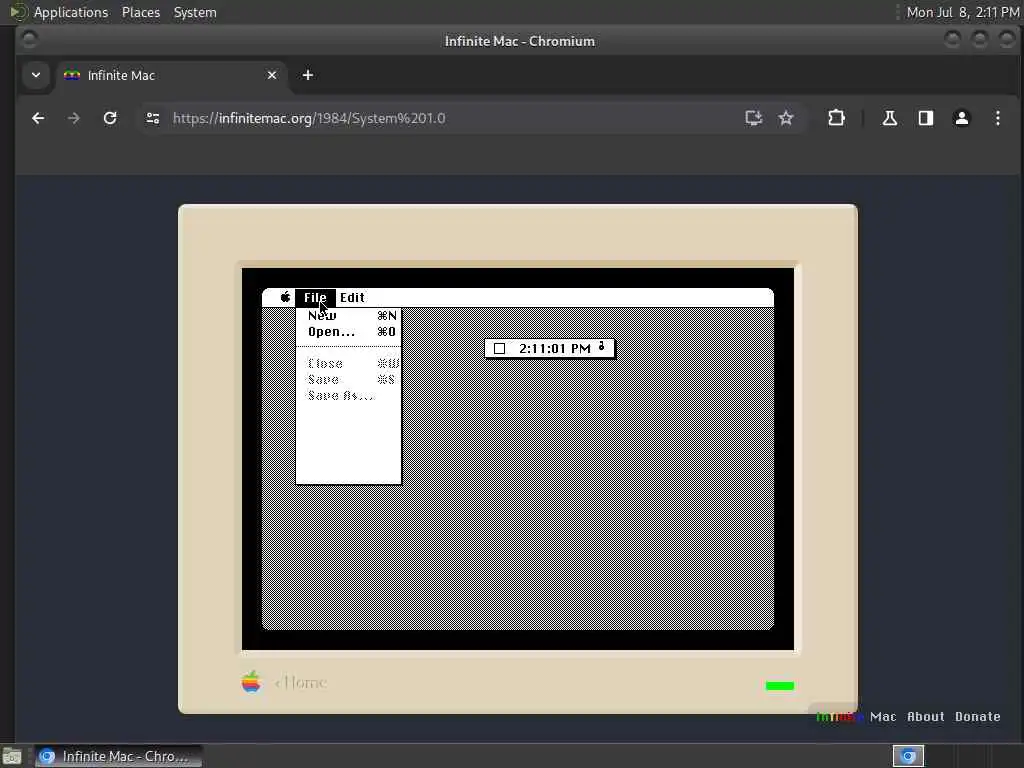
Task: Click the green power indicator light
Action: [780, 686]
